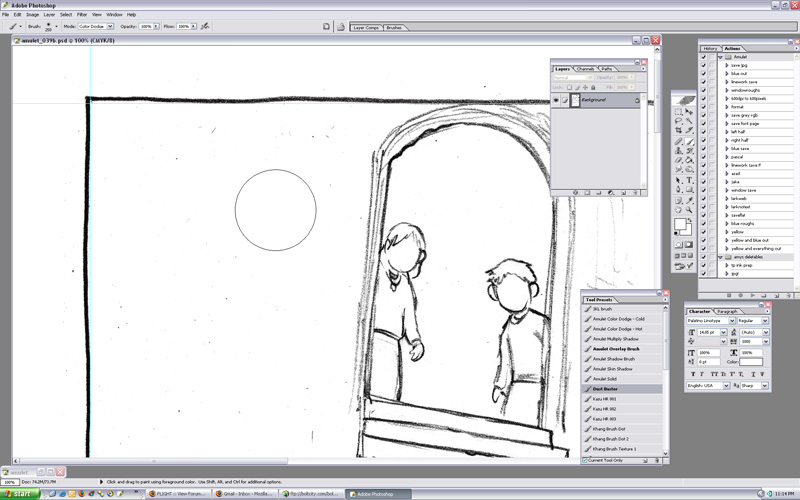Select the Magic Wand tool
This screenshot has width=800, height=500.
689,121
